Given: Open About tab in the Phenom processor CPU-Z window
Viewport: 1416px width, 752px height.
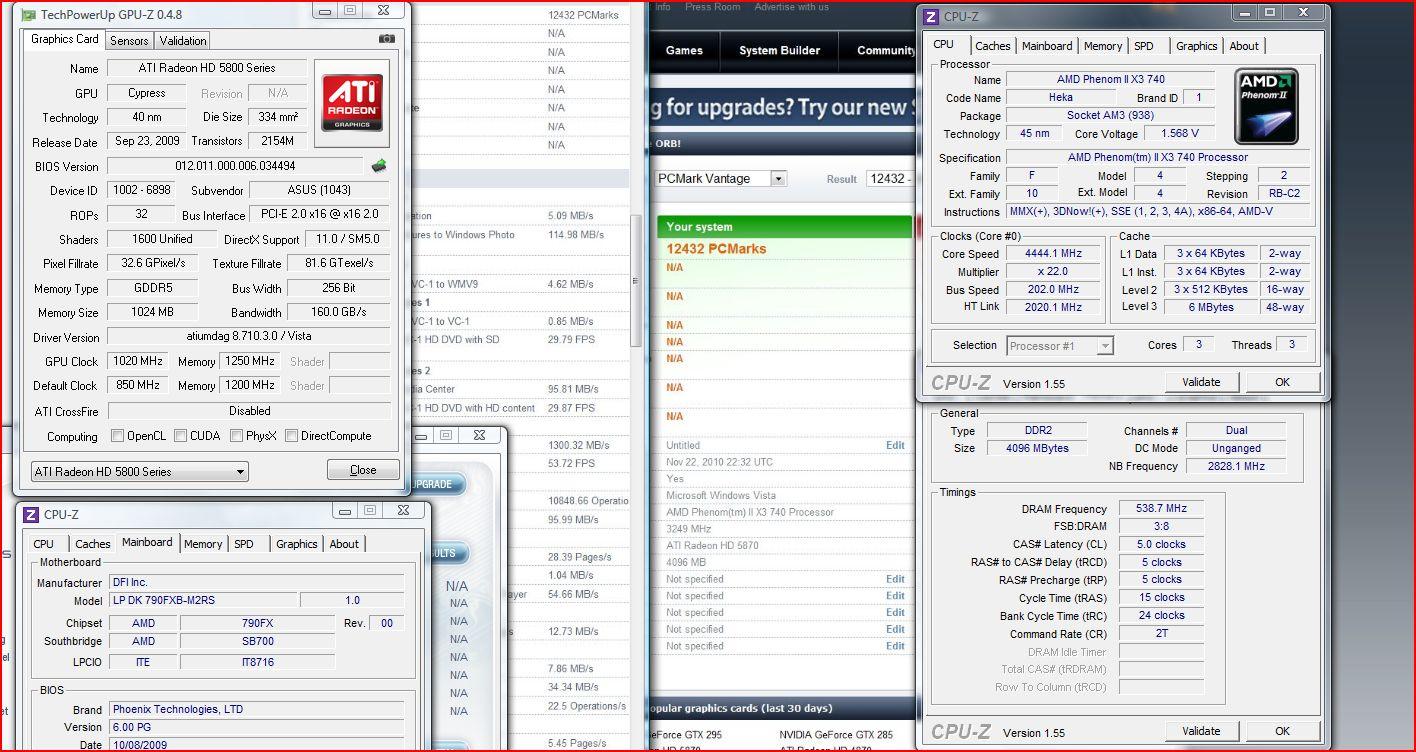Looking at the screenshot, I should click(x=1244, y=46).
